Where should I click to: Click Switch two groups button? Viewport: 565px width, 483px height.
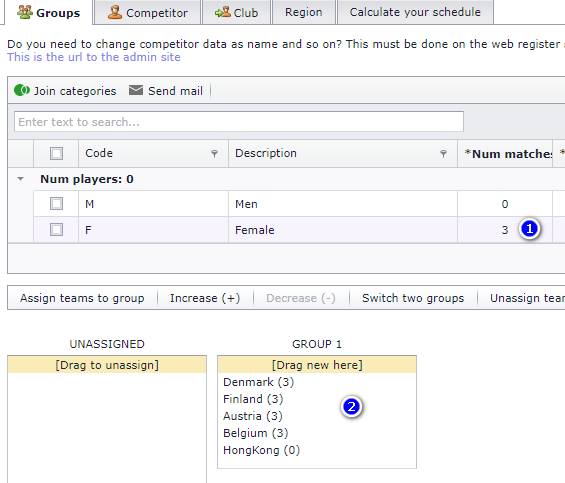[413, 298]
